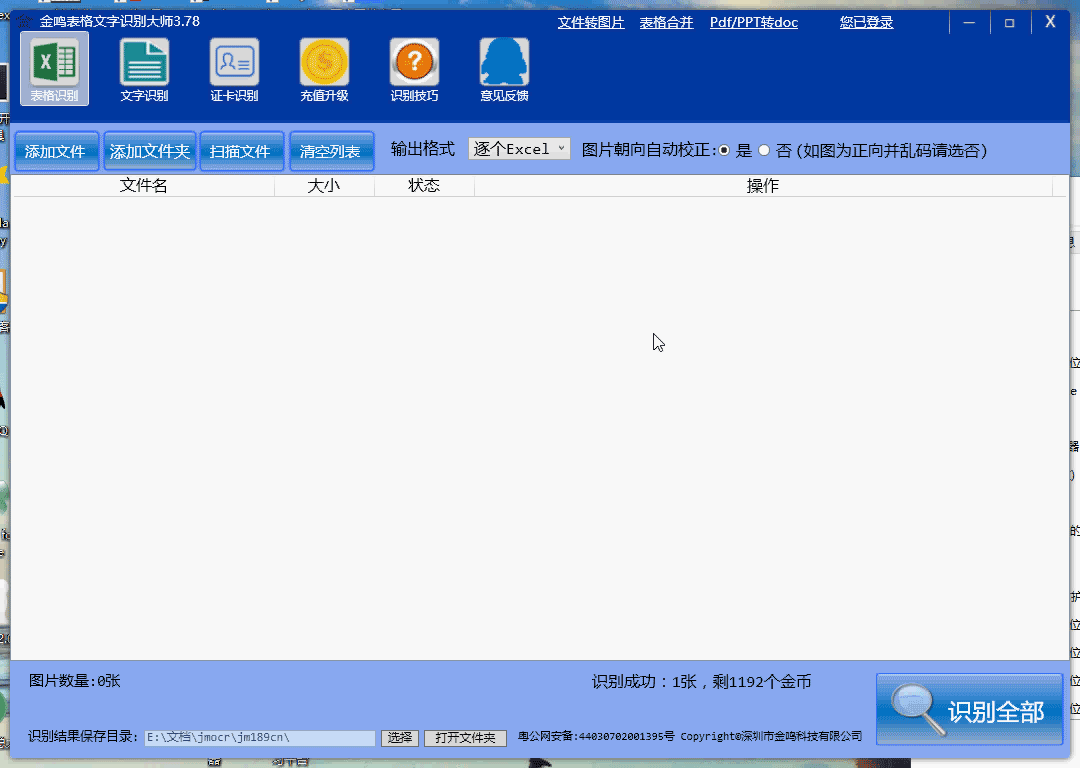Screen dimensions: 1080x768
Task: Open the 证卡识别 ID card recognition tool
Action: [234, 70]
